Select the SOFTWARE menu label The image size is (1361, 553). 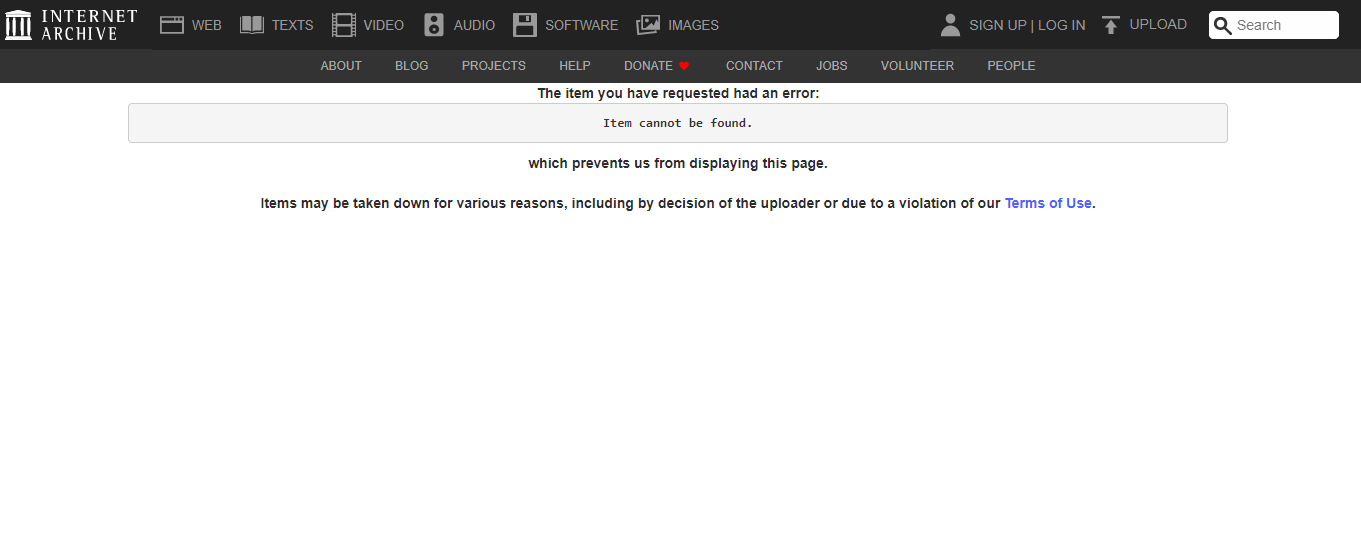(x=581, y=25)
